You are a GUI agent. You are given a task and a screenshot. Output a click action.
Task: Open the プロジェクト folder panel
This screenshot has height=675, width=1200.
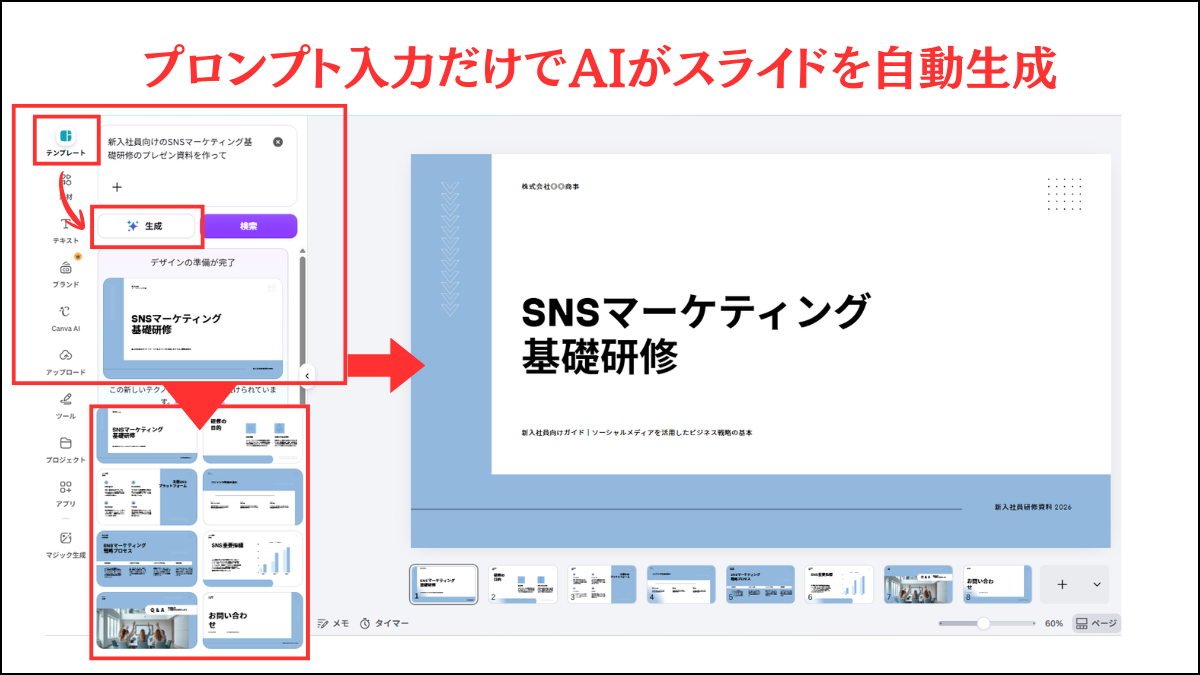pyautogui.click(x=66, y=449)
